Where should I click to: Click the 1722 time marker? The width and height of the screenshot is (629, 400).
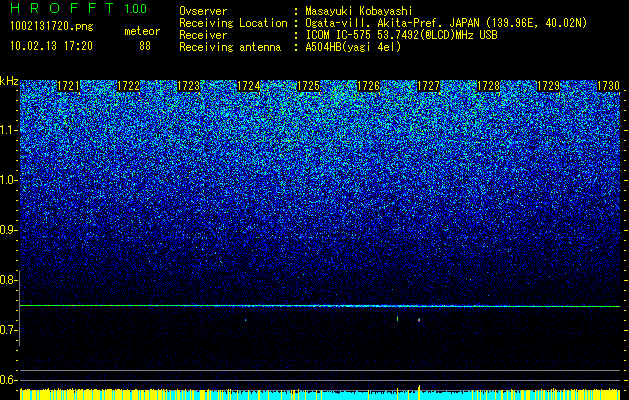pyautogui.click(x=128, y=86)
